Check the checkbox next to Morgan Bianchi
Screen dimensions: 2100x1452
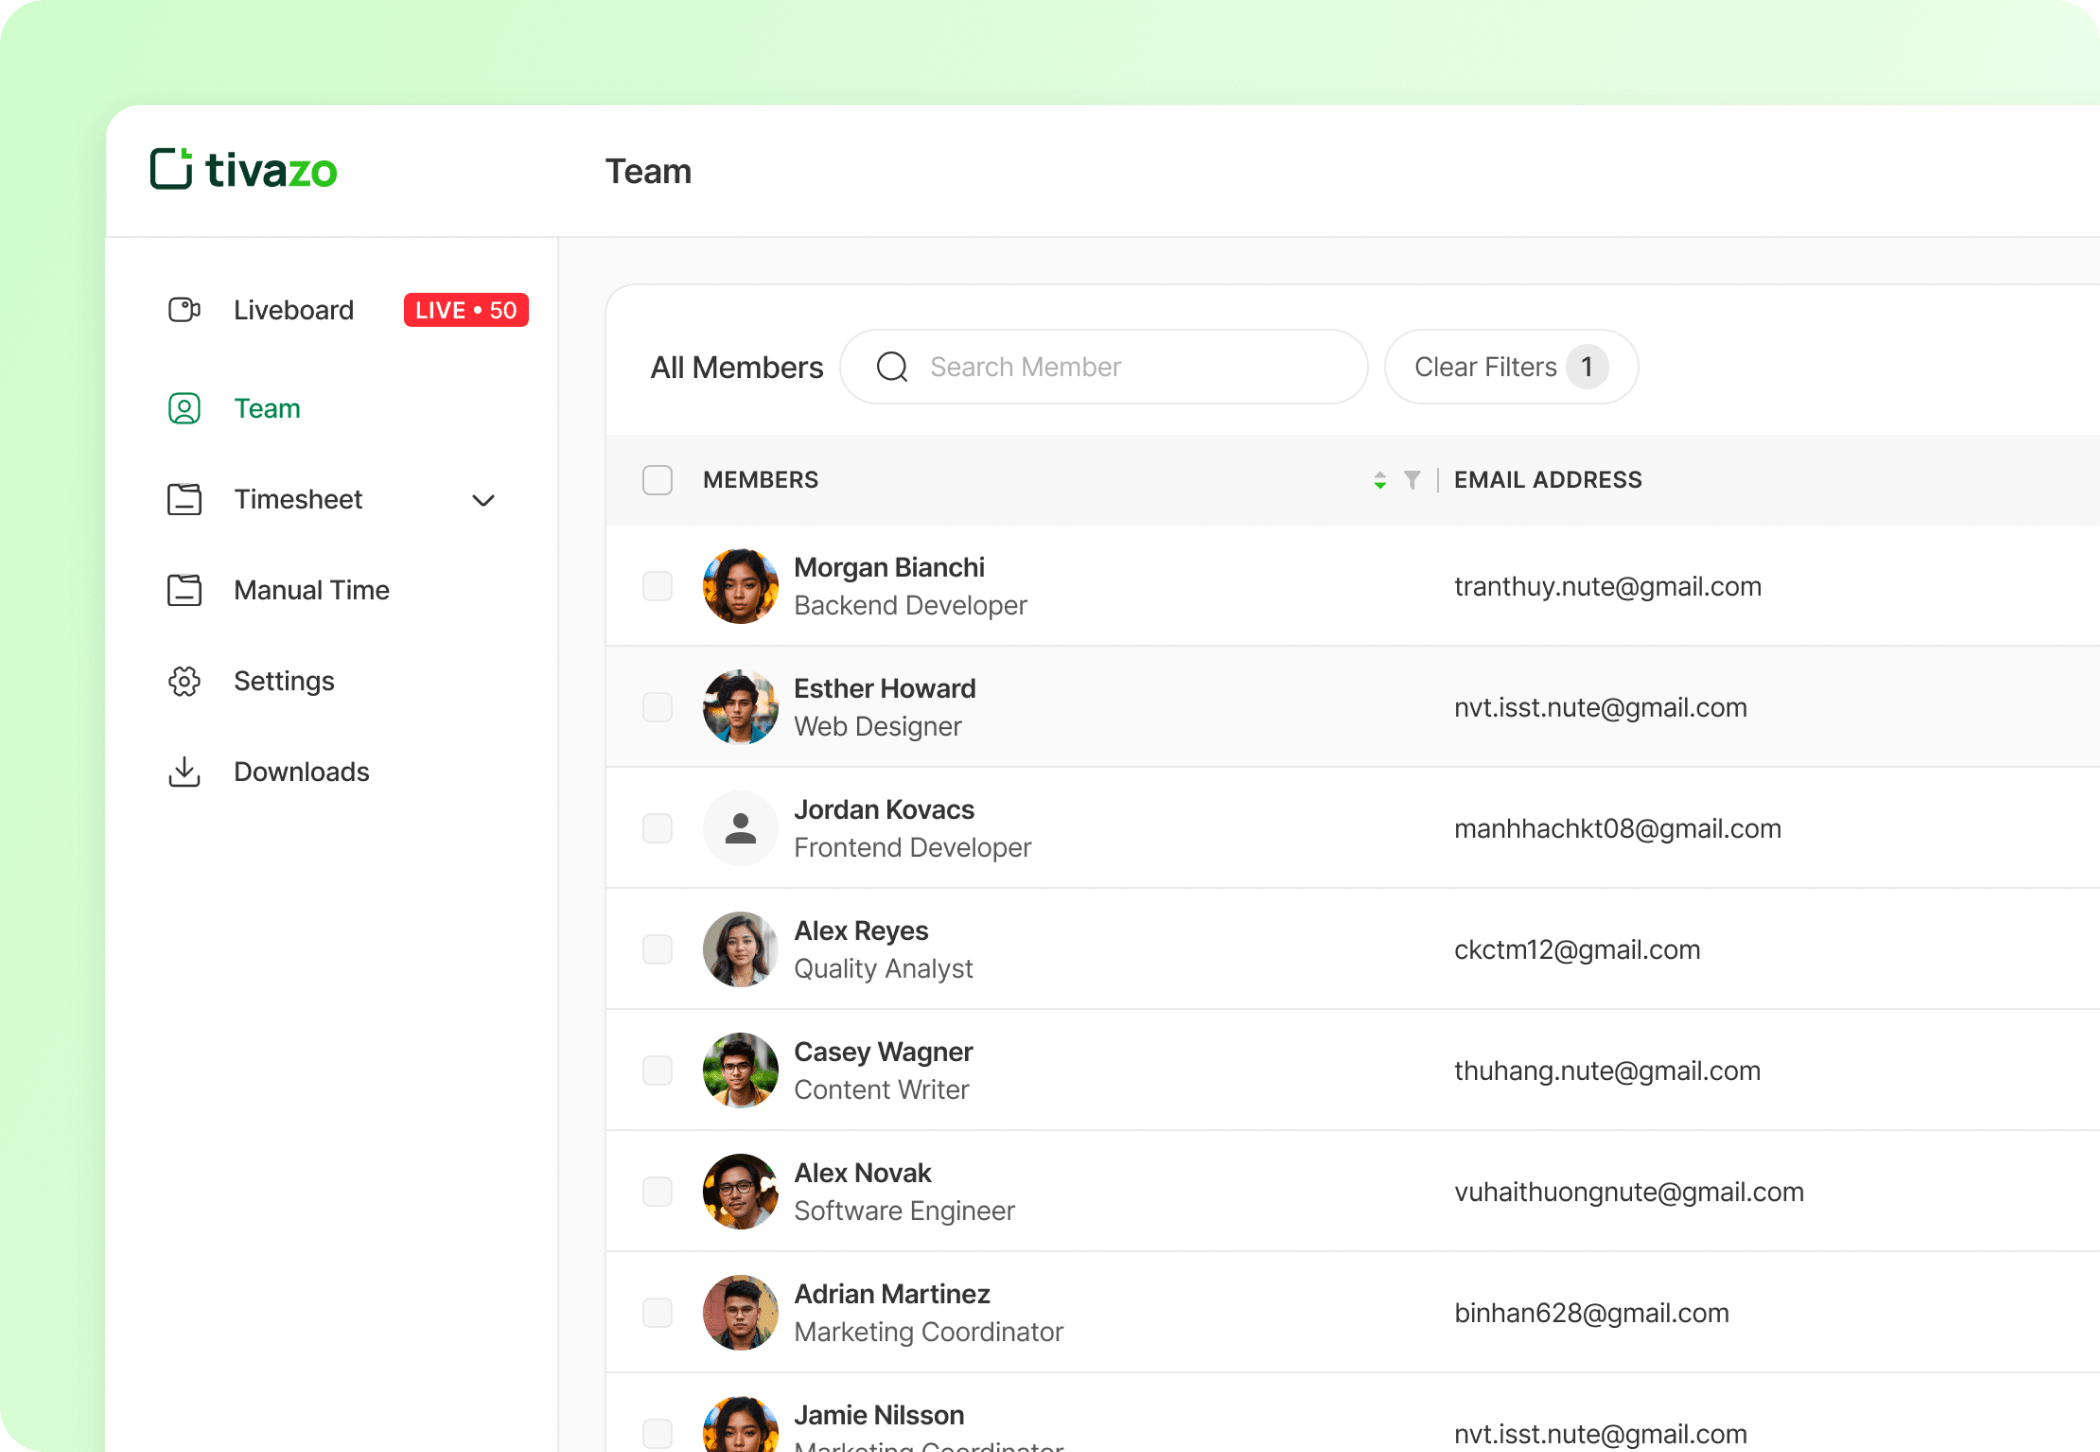657,586
